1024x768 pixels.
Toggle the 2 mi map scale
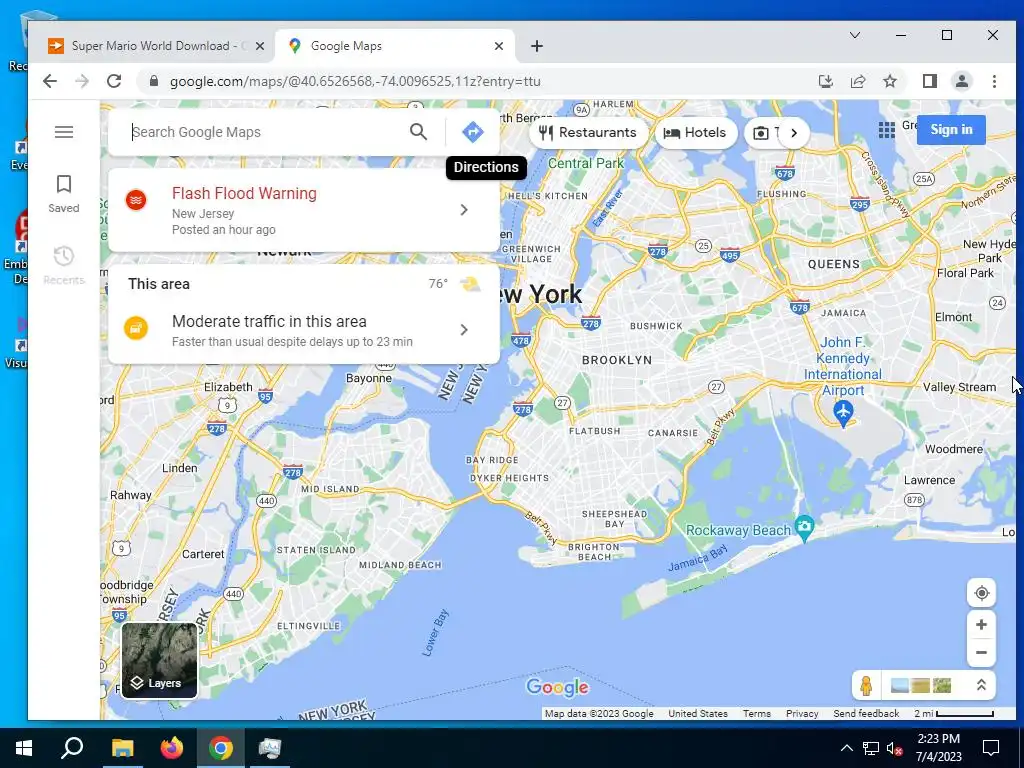(953, 714)
